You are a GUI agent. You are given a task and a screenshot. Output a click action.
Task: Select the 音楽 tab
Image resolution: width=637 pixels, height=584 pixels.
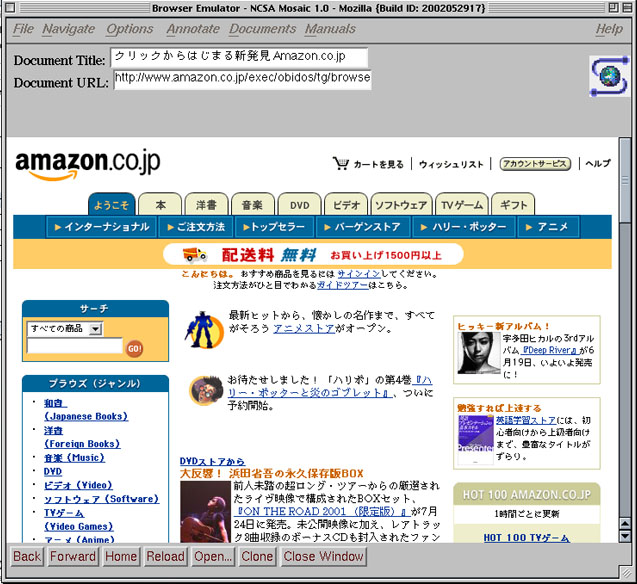click(x=253, y=204)
